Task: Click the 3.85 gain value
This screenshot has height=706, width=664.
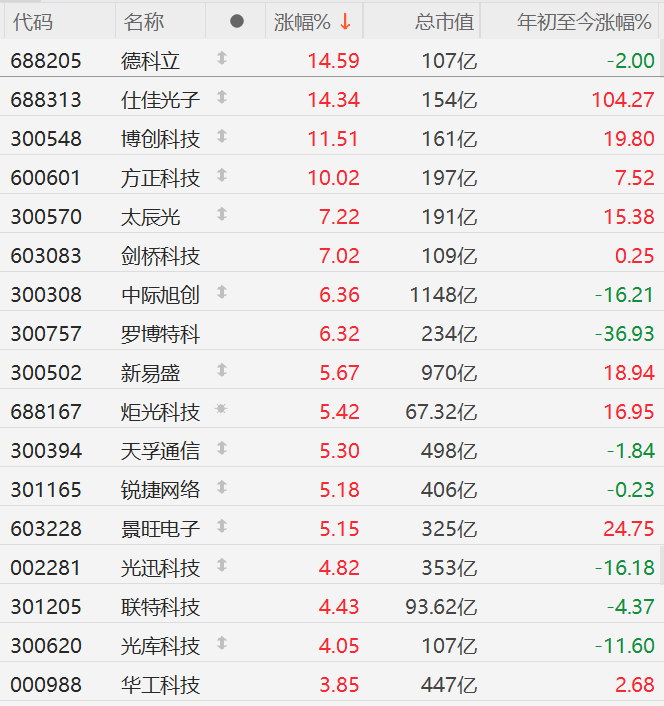Action: [x=339, y=685]
